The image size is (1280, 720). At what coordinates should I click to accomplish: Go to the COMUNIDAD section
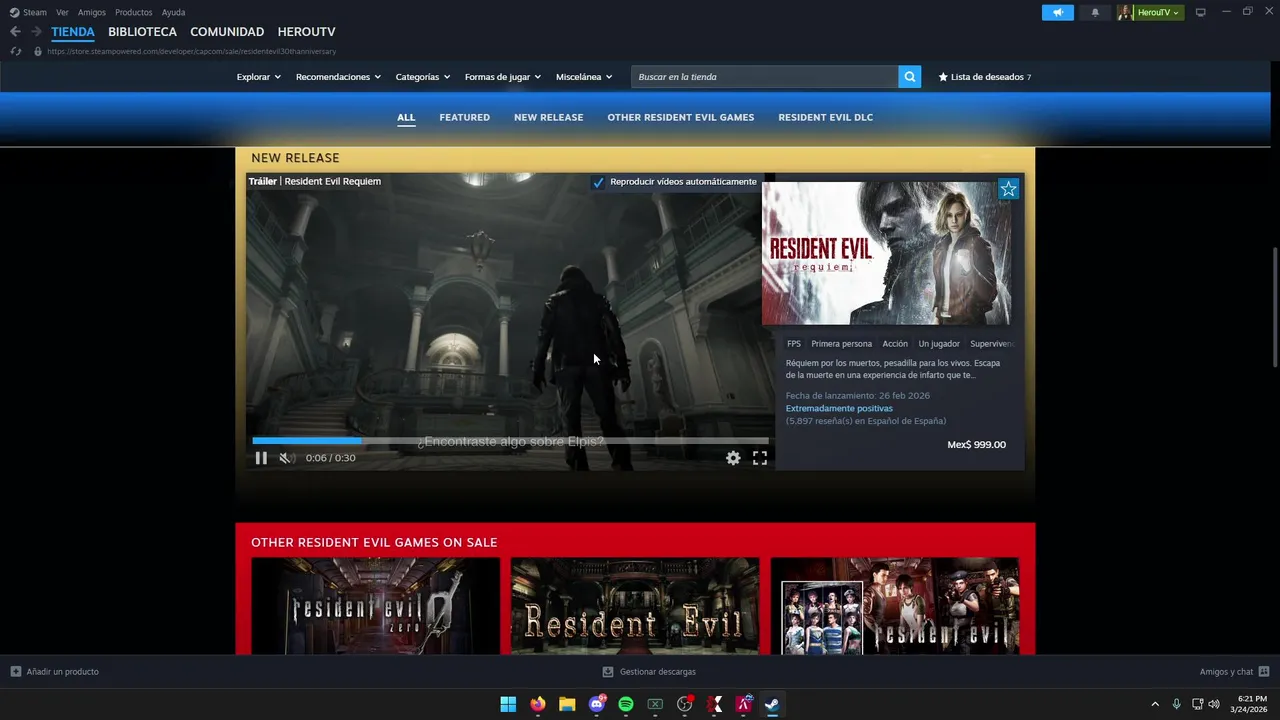click(227, 32)
